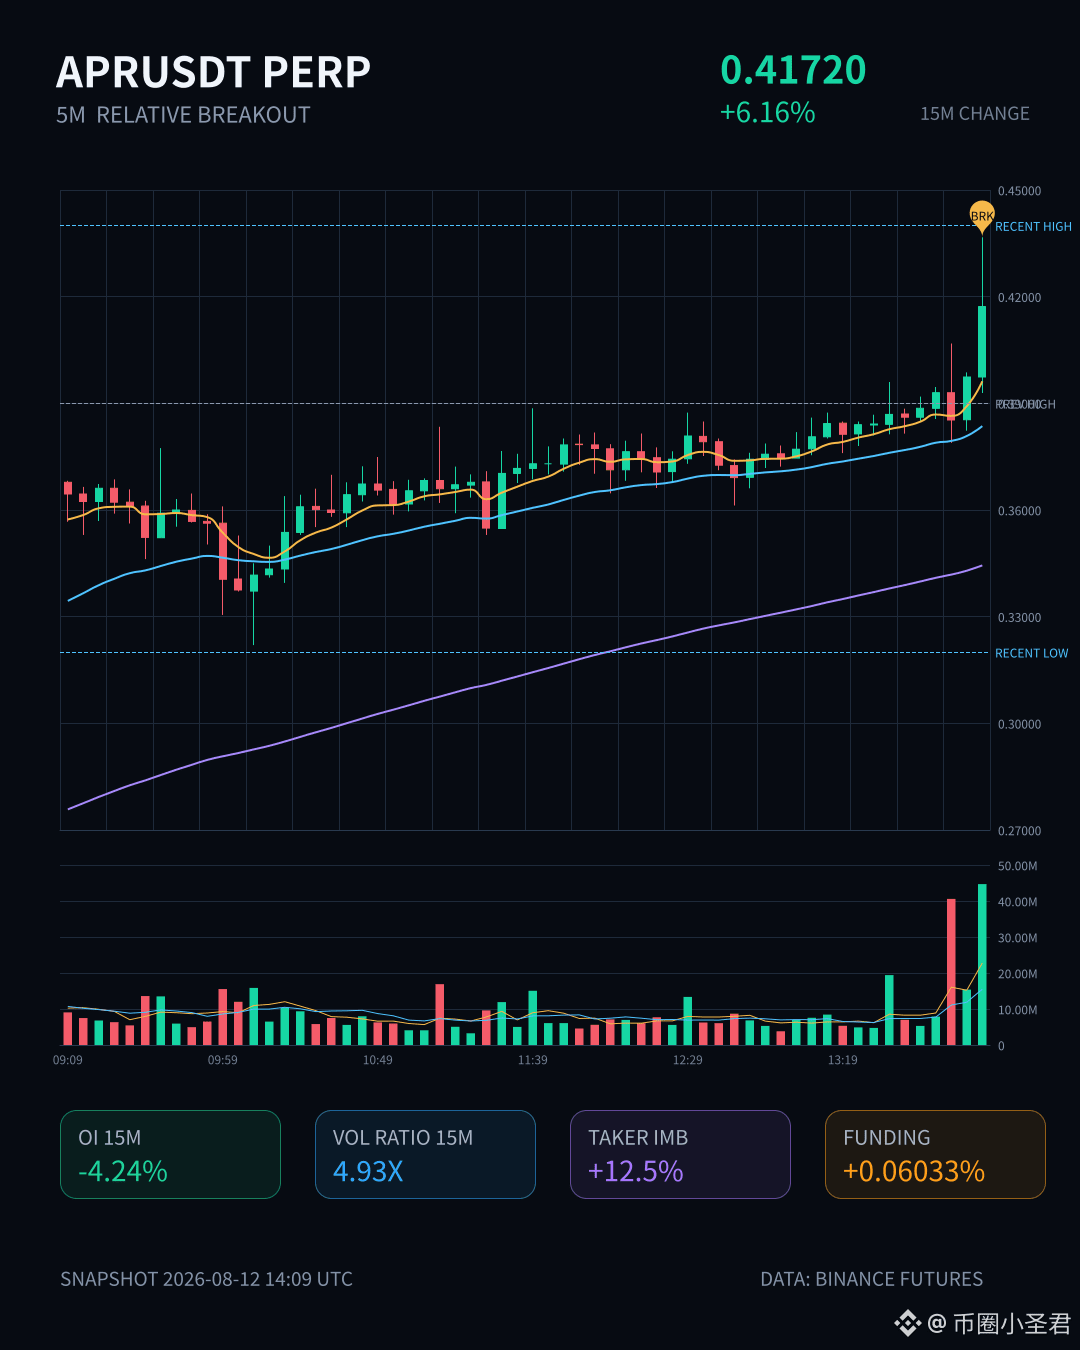Click the 5M RELATIVE BREAKOUT subtitle
The width and height of the screenshot is (1080, 1350).
tap(183, 115)
